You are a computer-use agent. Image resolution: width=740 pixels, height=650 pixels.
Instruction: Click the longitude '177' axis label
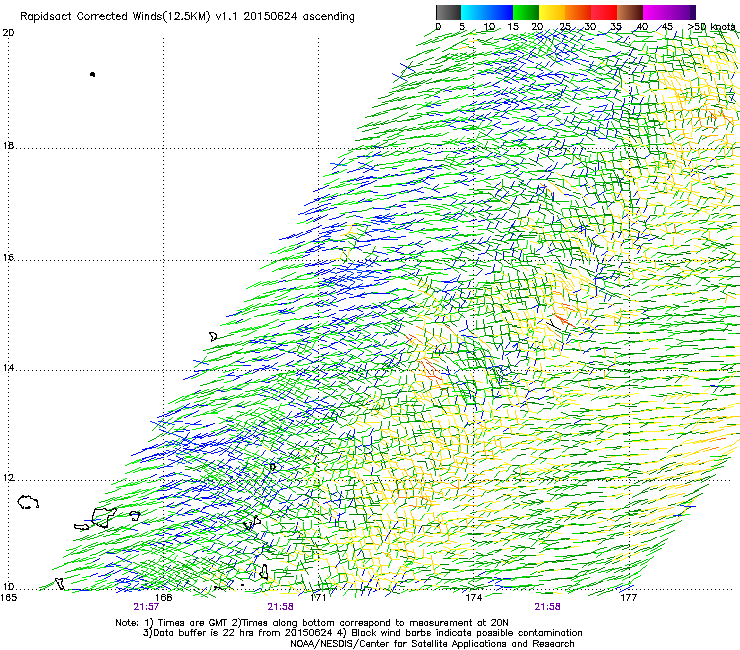628,598
